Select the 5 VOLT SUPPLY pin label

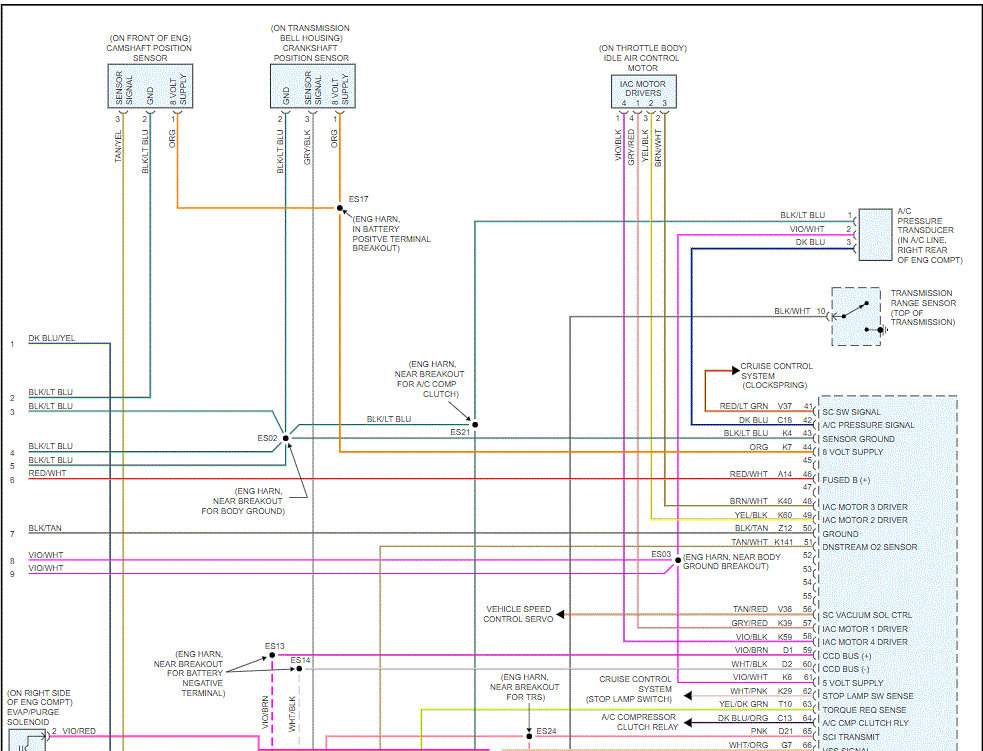tap(853, 683)
